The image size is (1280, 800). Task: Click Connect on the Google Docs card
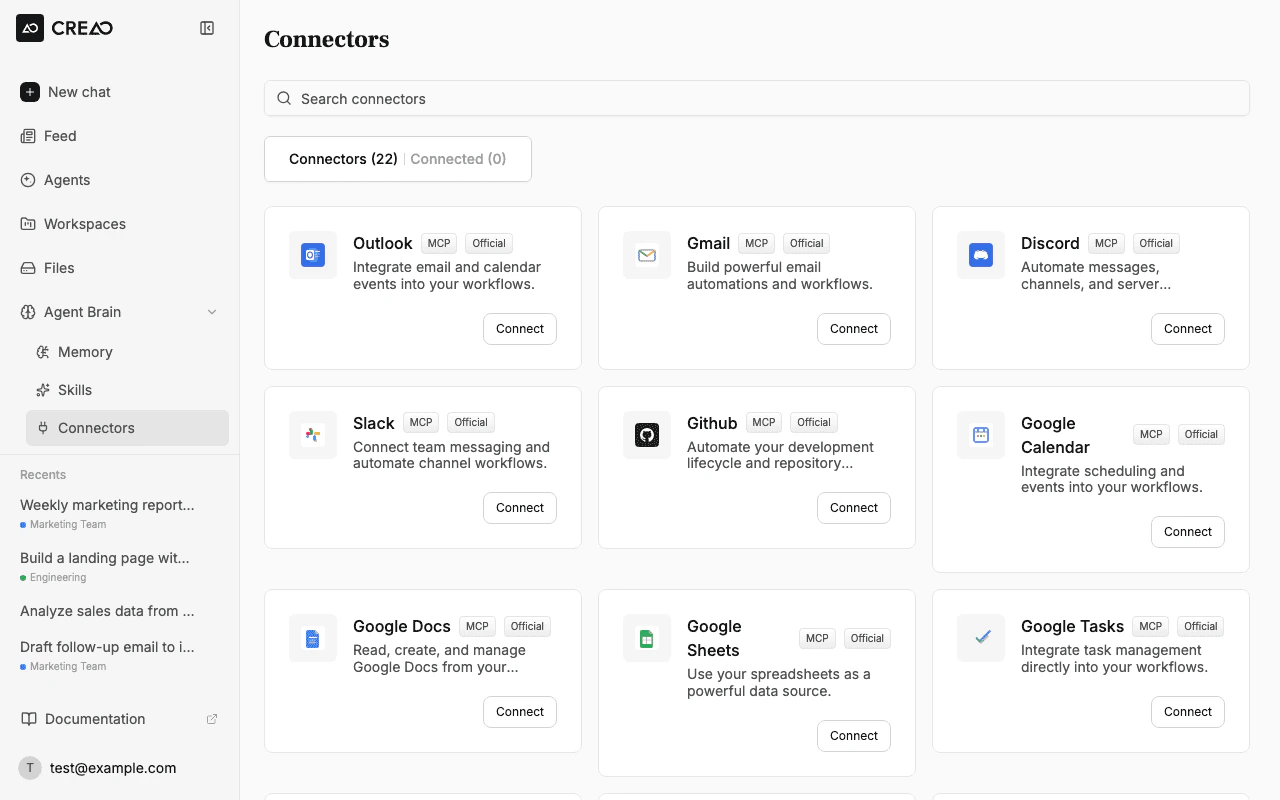(520, 711)
